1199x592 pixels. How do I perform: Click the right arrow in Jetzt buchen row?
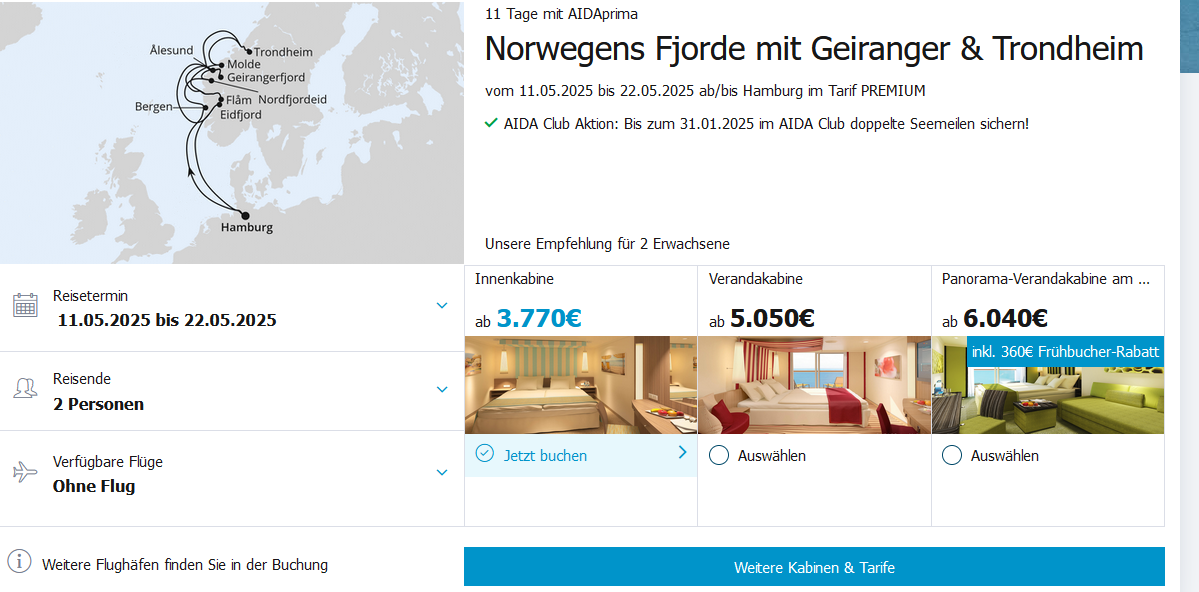tap(682, 453)
